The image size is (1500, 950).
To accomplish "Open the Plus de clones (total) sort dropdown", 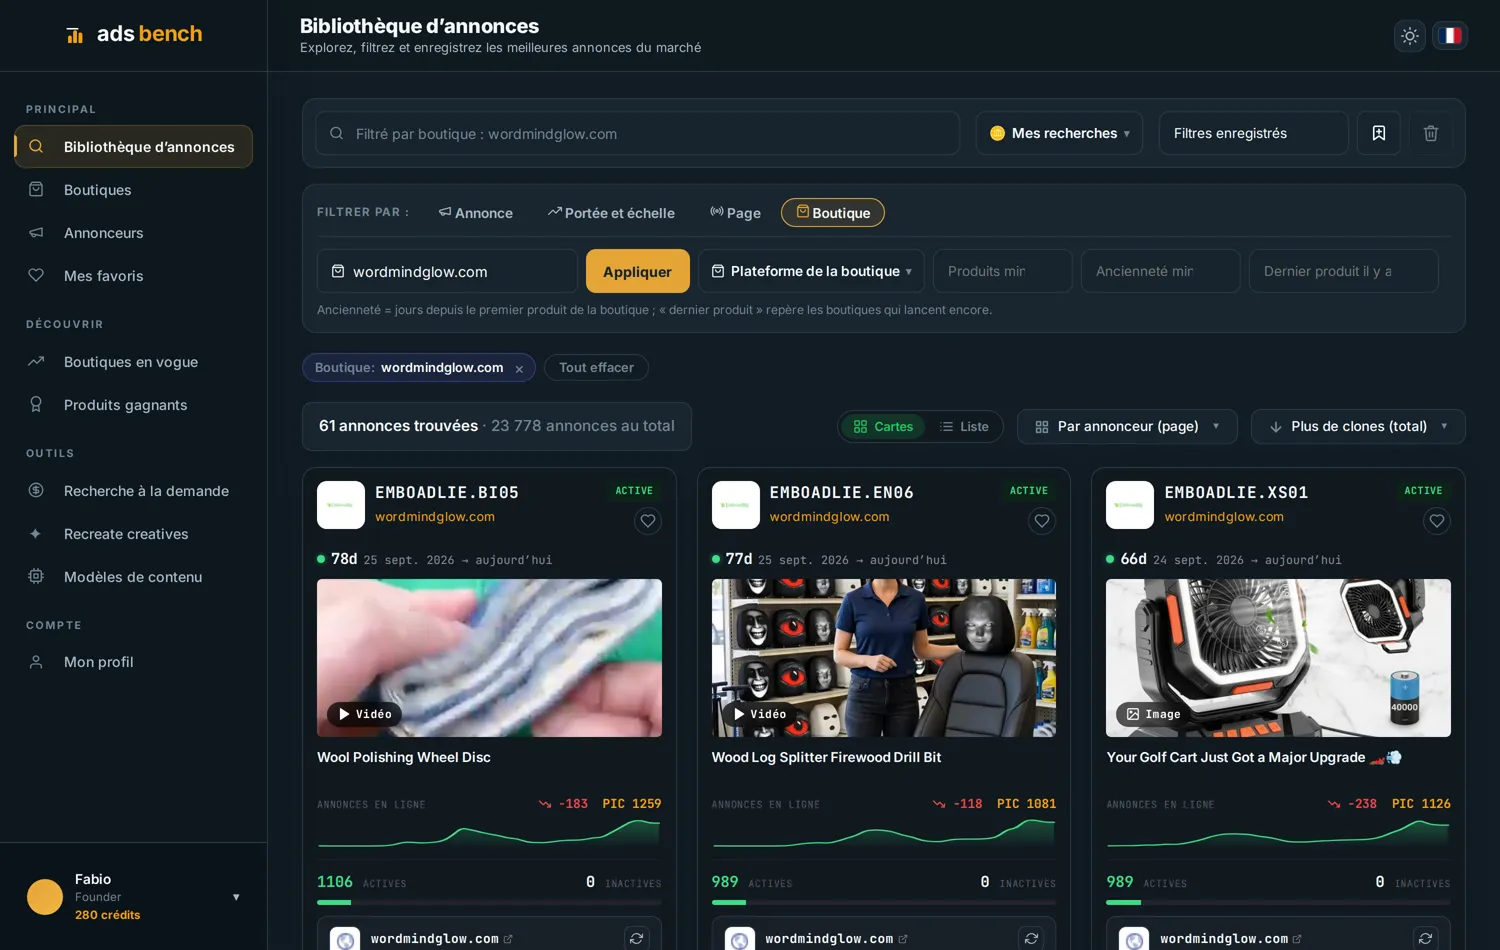I will (x=1358, y=427).
